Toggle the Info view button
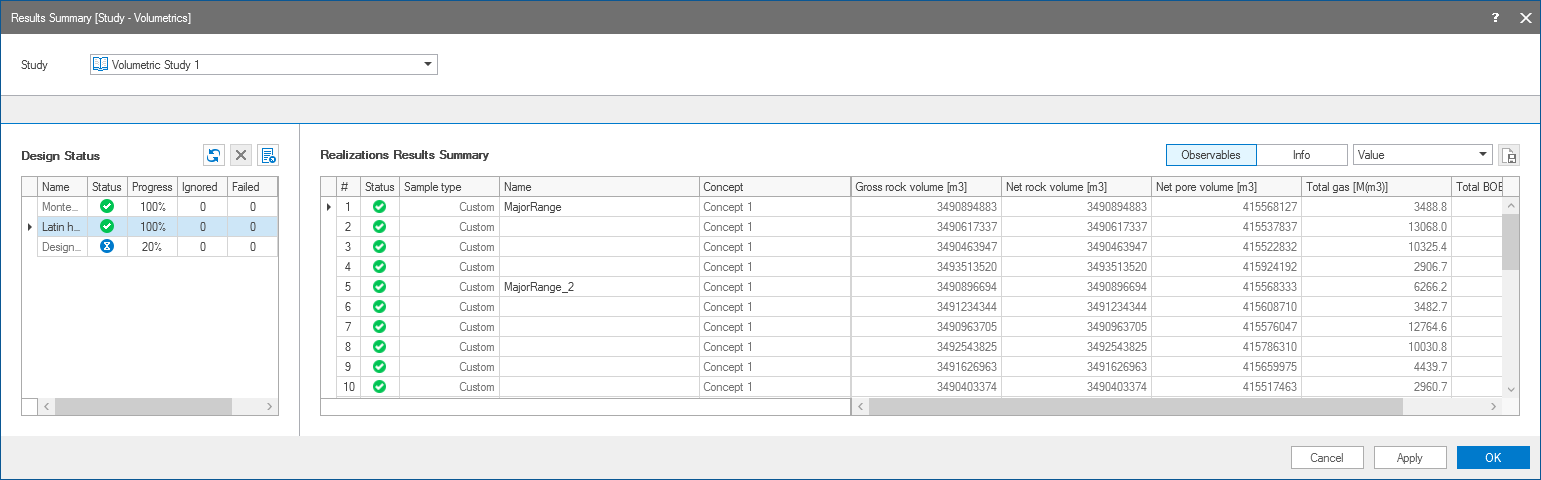This screenshot has height=480, width=1541. pos(1301,155)
